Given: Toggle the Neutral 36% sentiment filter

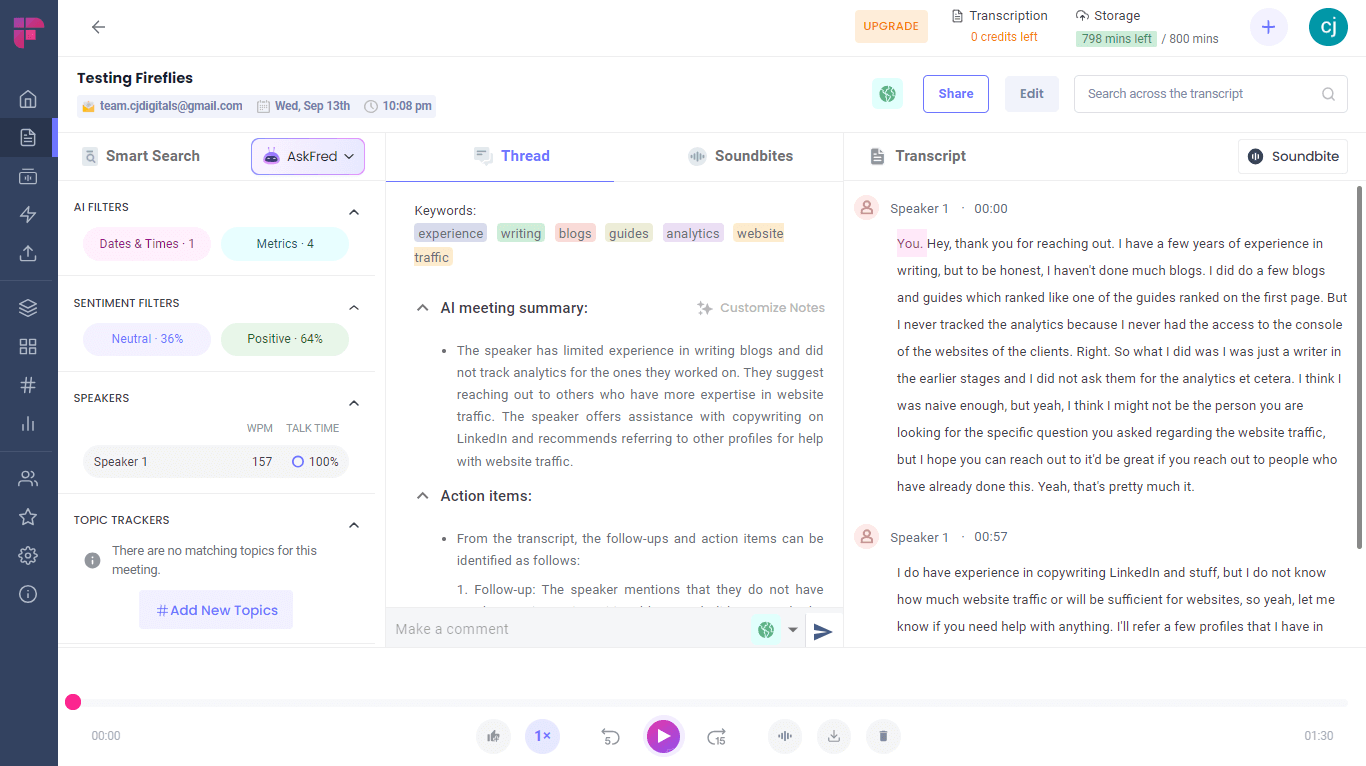Looking at the screenshot, I should [x=147, y=339].
